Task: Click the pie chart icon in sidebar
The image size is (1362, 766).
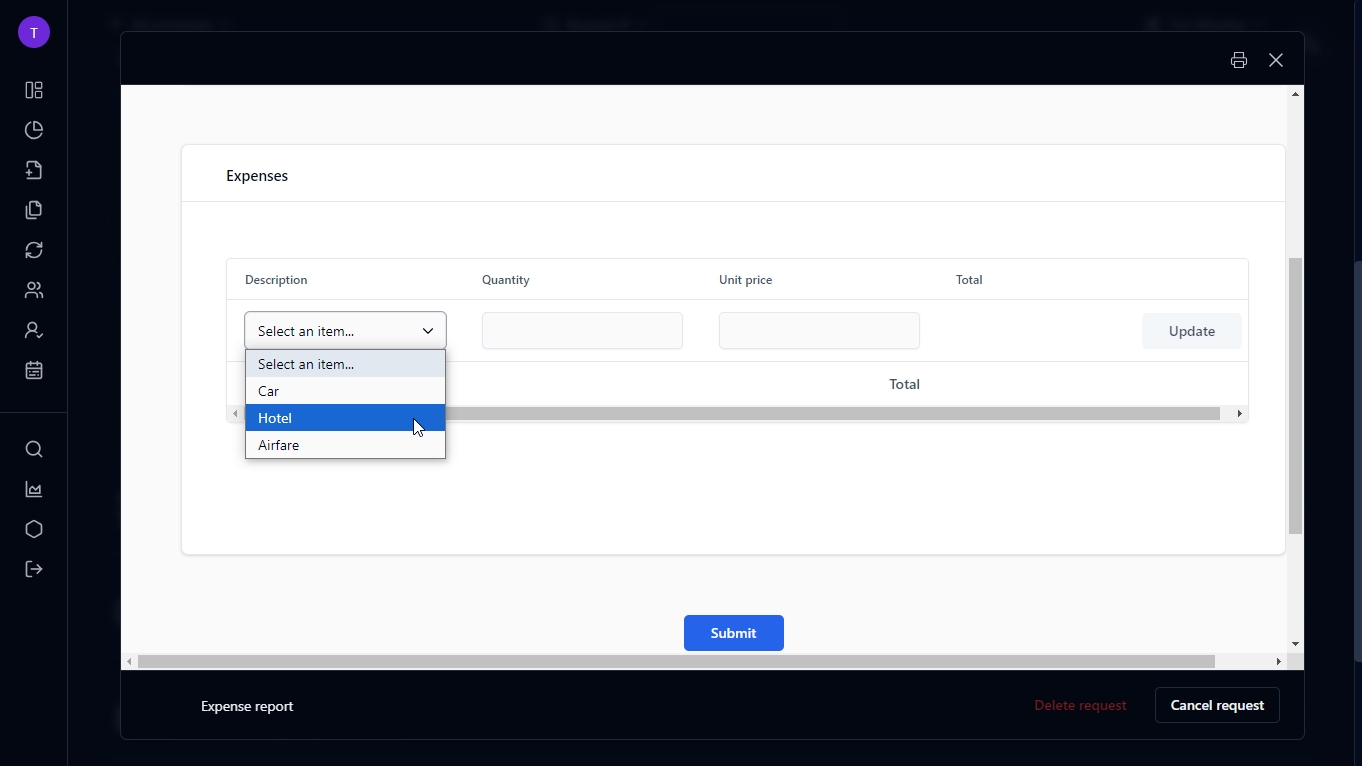Action: pyautogui.click(x=34, y=130)
